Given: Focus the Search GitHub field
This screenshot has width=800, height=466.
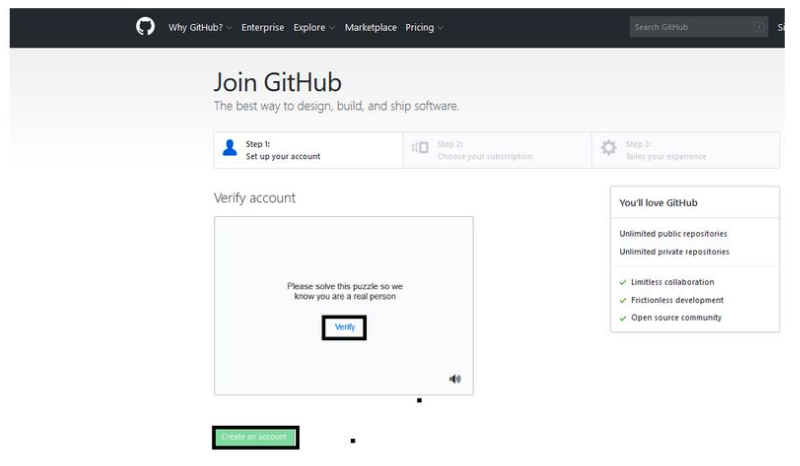Looking at the screenshot, I should click(x=698, y=27).
